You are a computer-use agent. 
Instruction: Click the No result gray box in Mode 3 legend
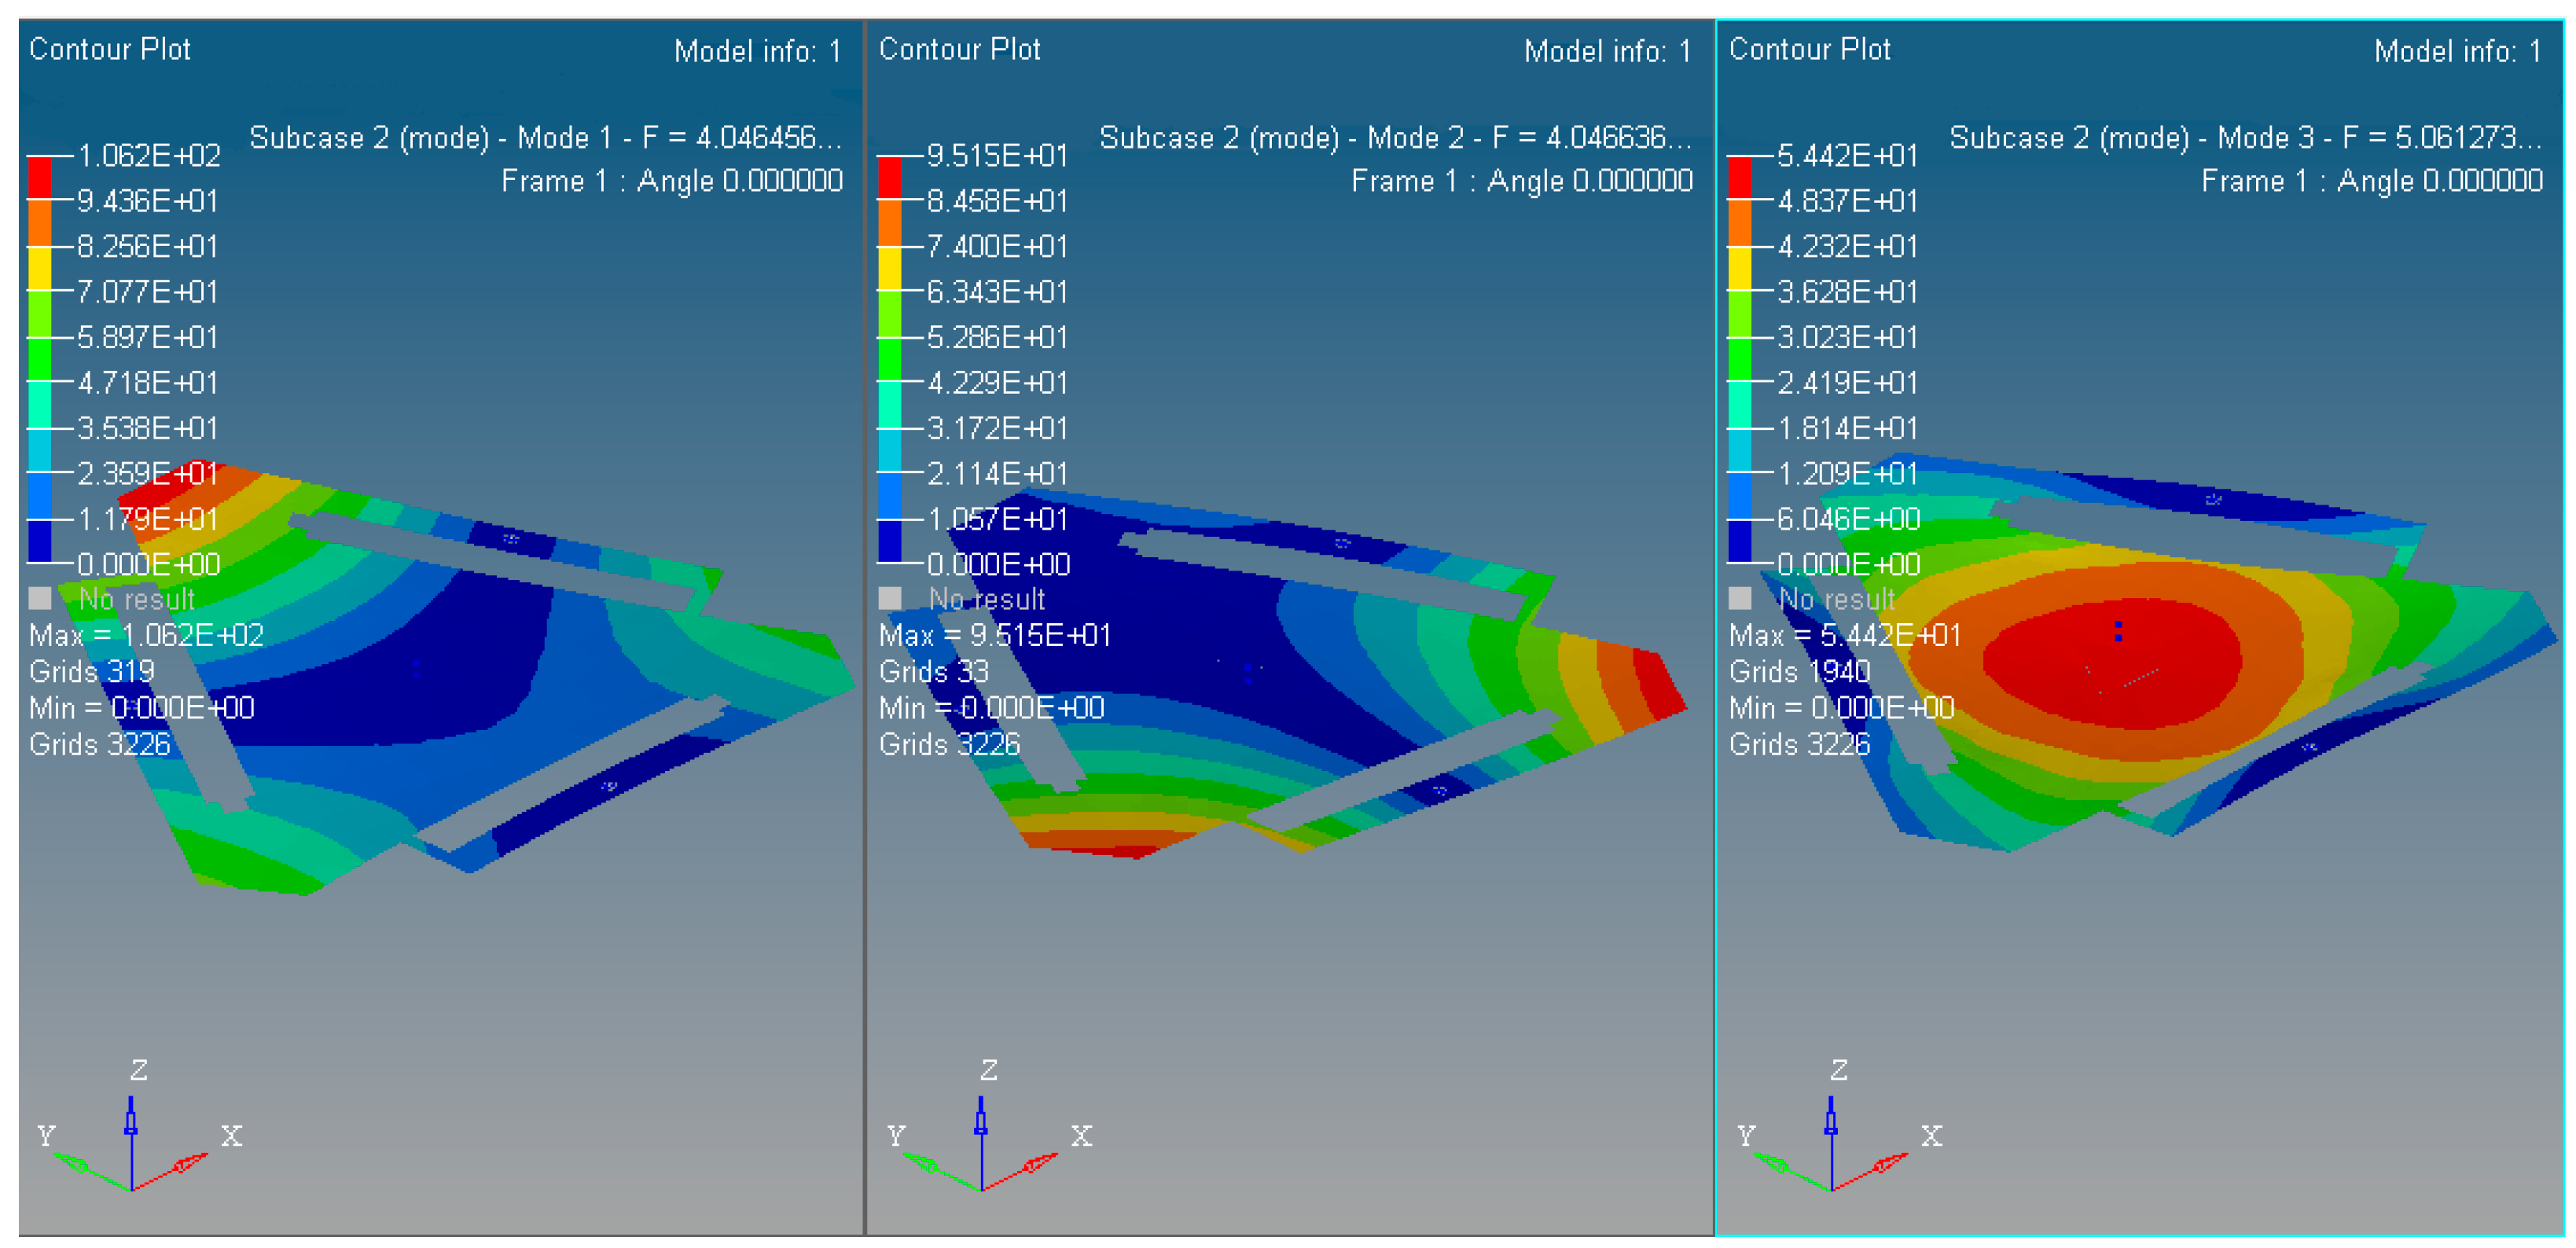pos(1740,598)
